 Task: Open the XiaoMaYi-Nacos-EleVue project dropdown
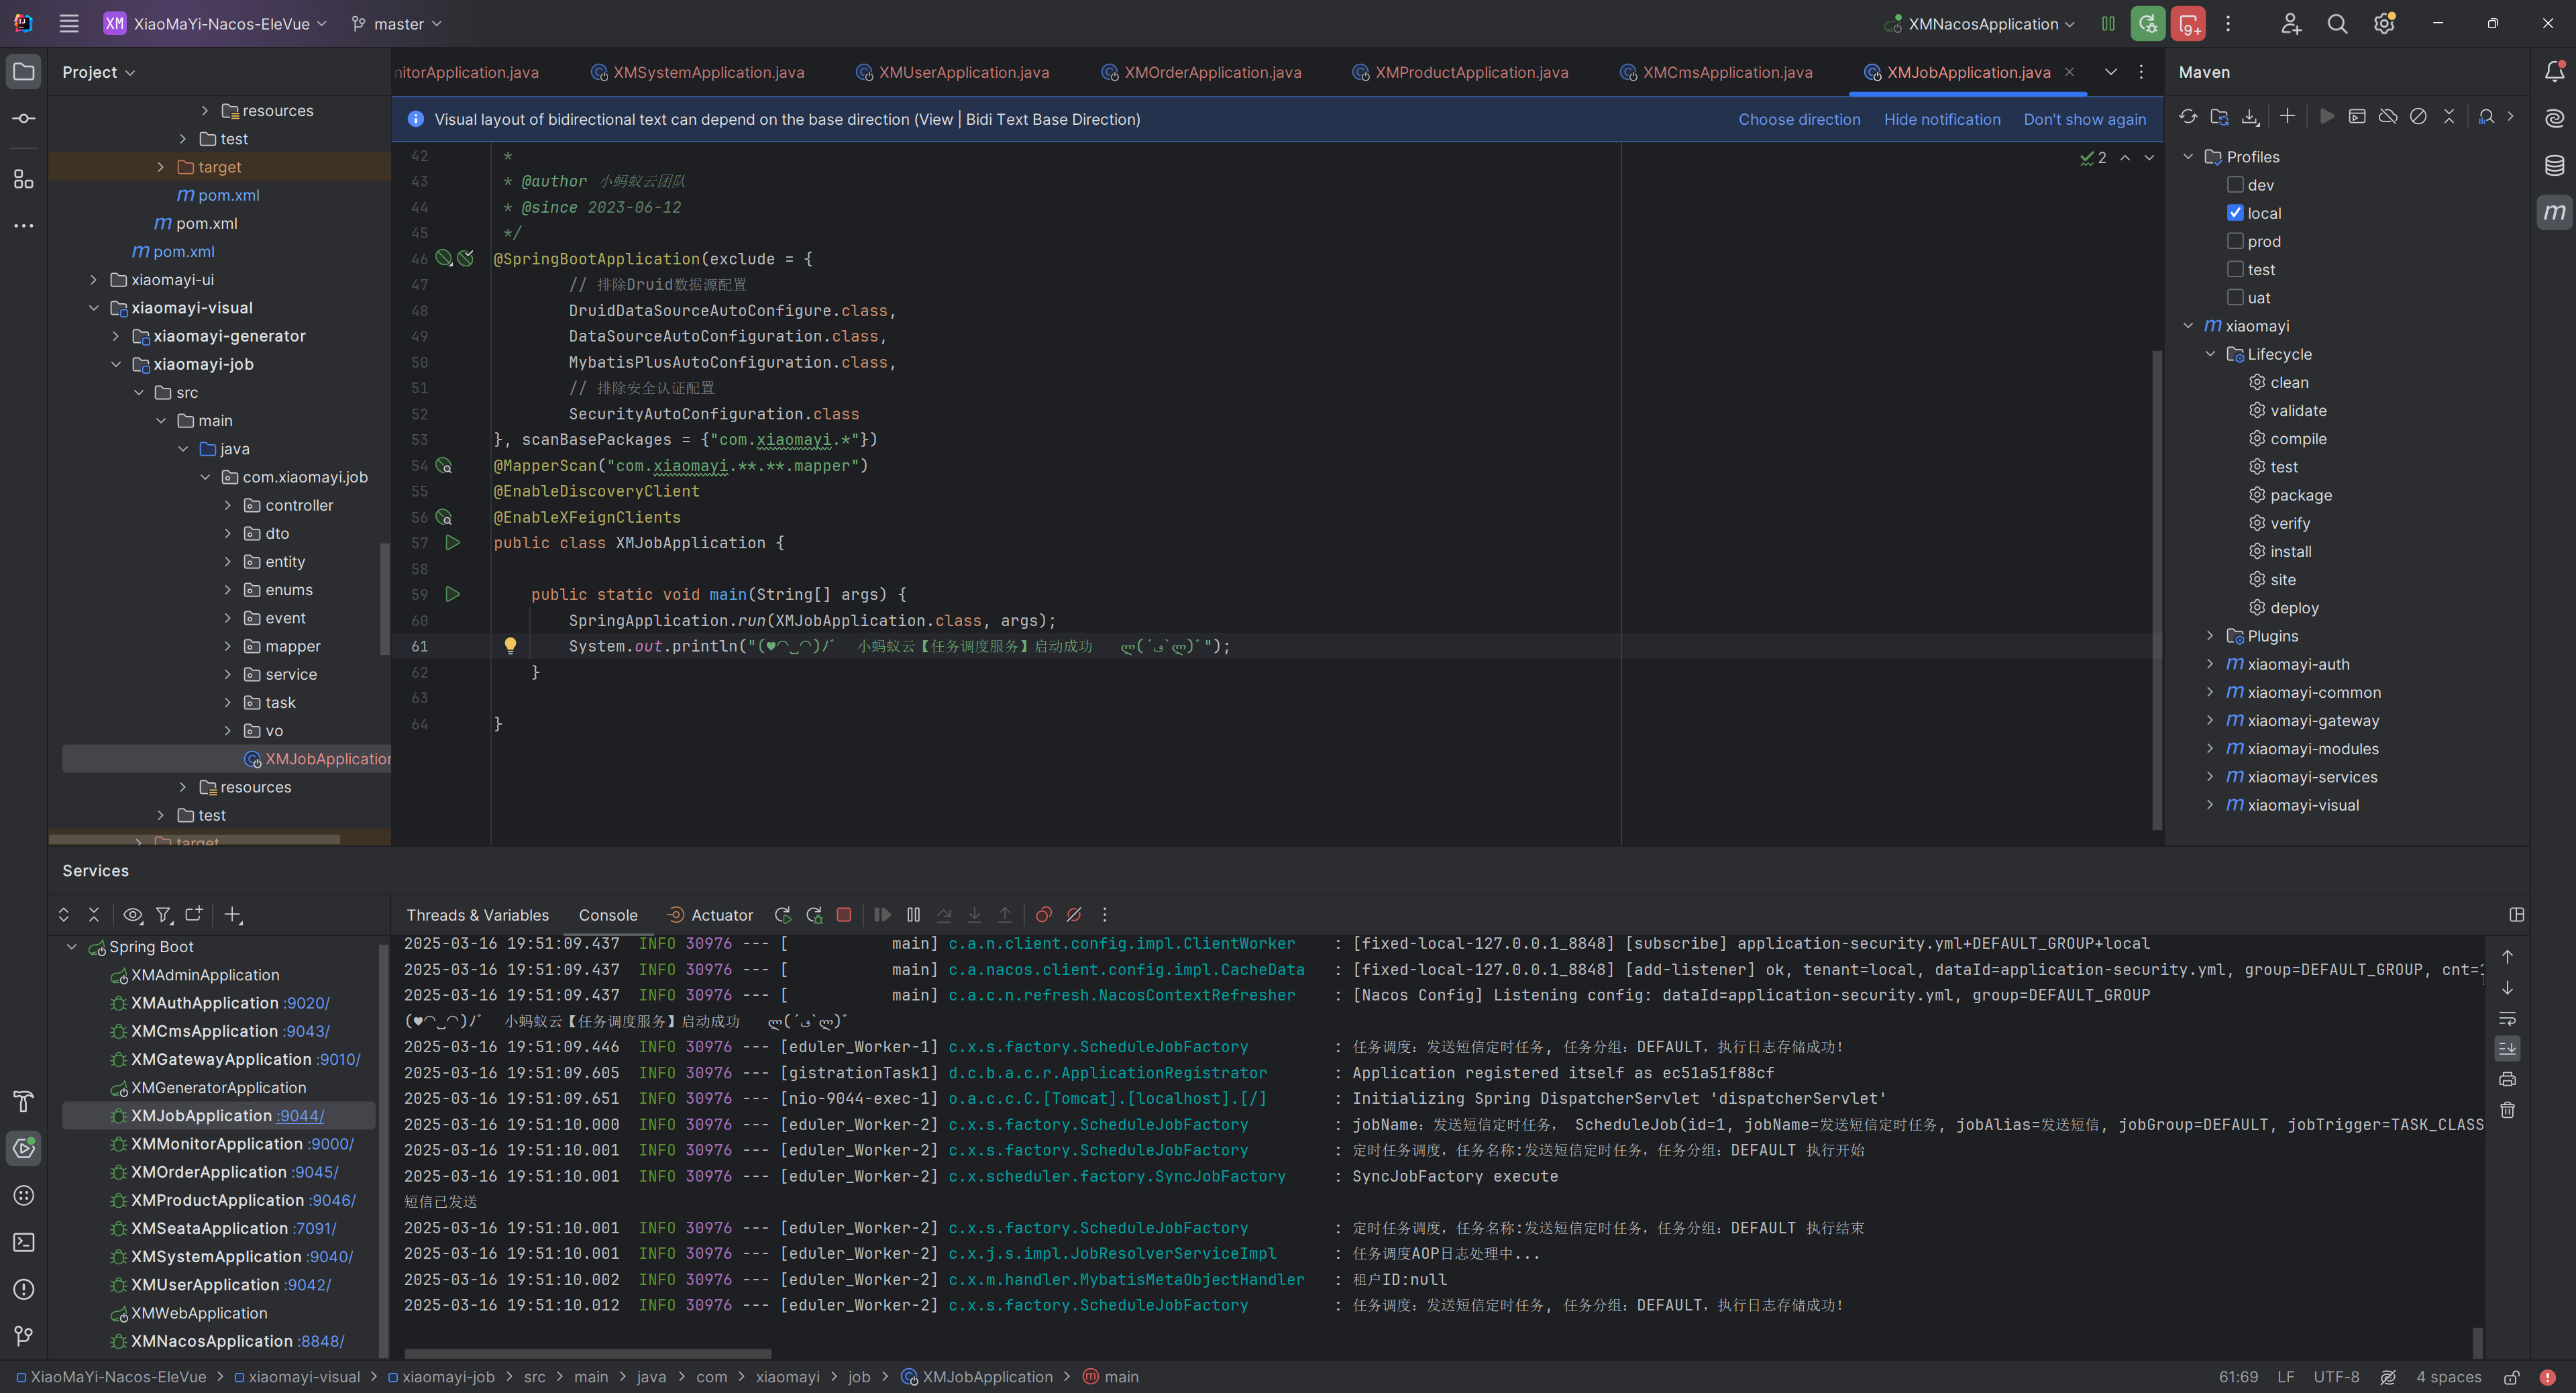(x=215, y=23)
